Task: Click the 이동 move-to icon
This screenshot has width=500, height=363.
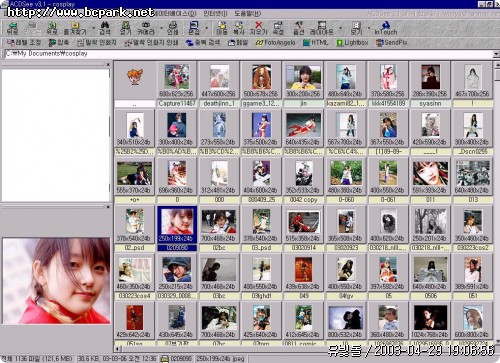Action: [x=222, y=28]
